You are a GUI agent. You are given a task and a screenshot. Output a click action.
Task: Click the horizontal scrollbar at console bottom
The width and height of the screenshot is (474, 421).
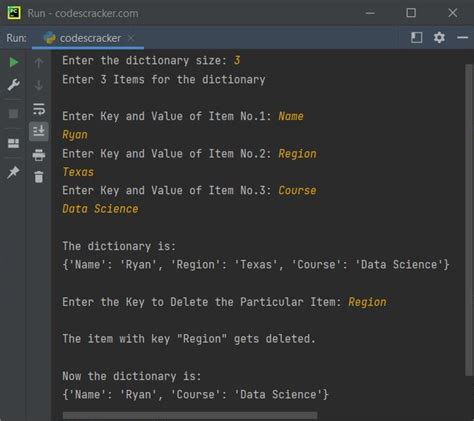pyautogui.click(x=190, y=415)
